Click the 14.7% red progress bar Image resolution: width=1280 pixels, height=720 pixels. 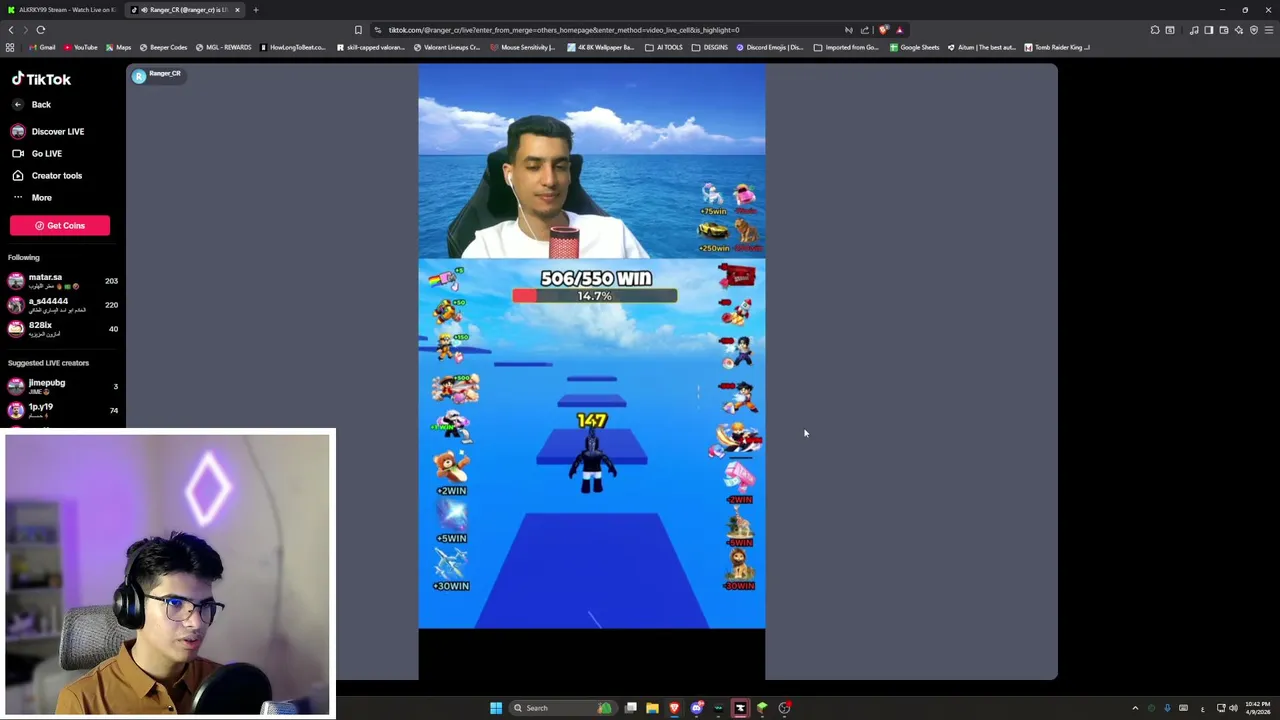[x=594, y=296]
